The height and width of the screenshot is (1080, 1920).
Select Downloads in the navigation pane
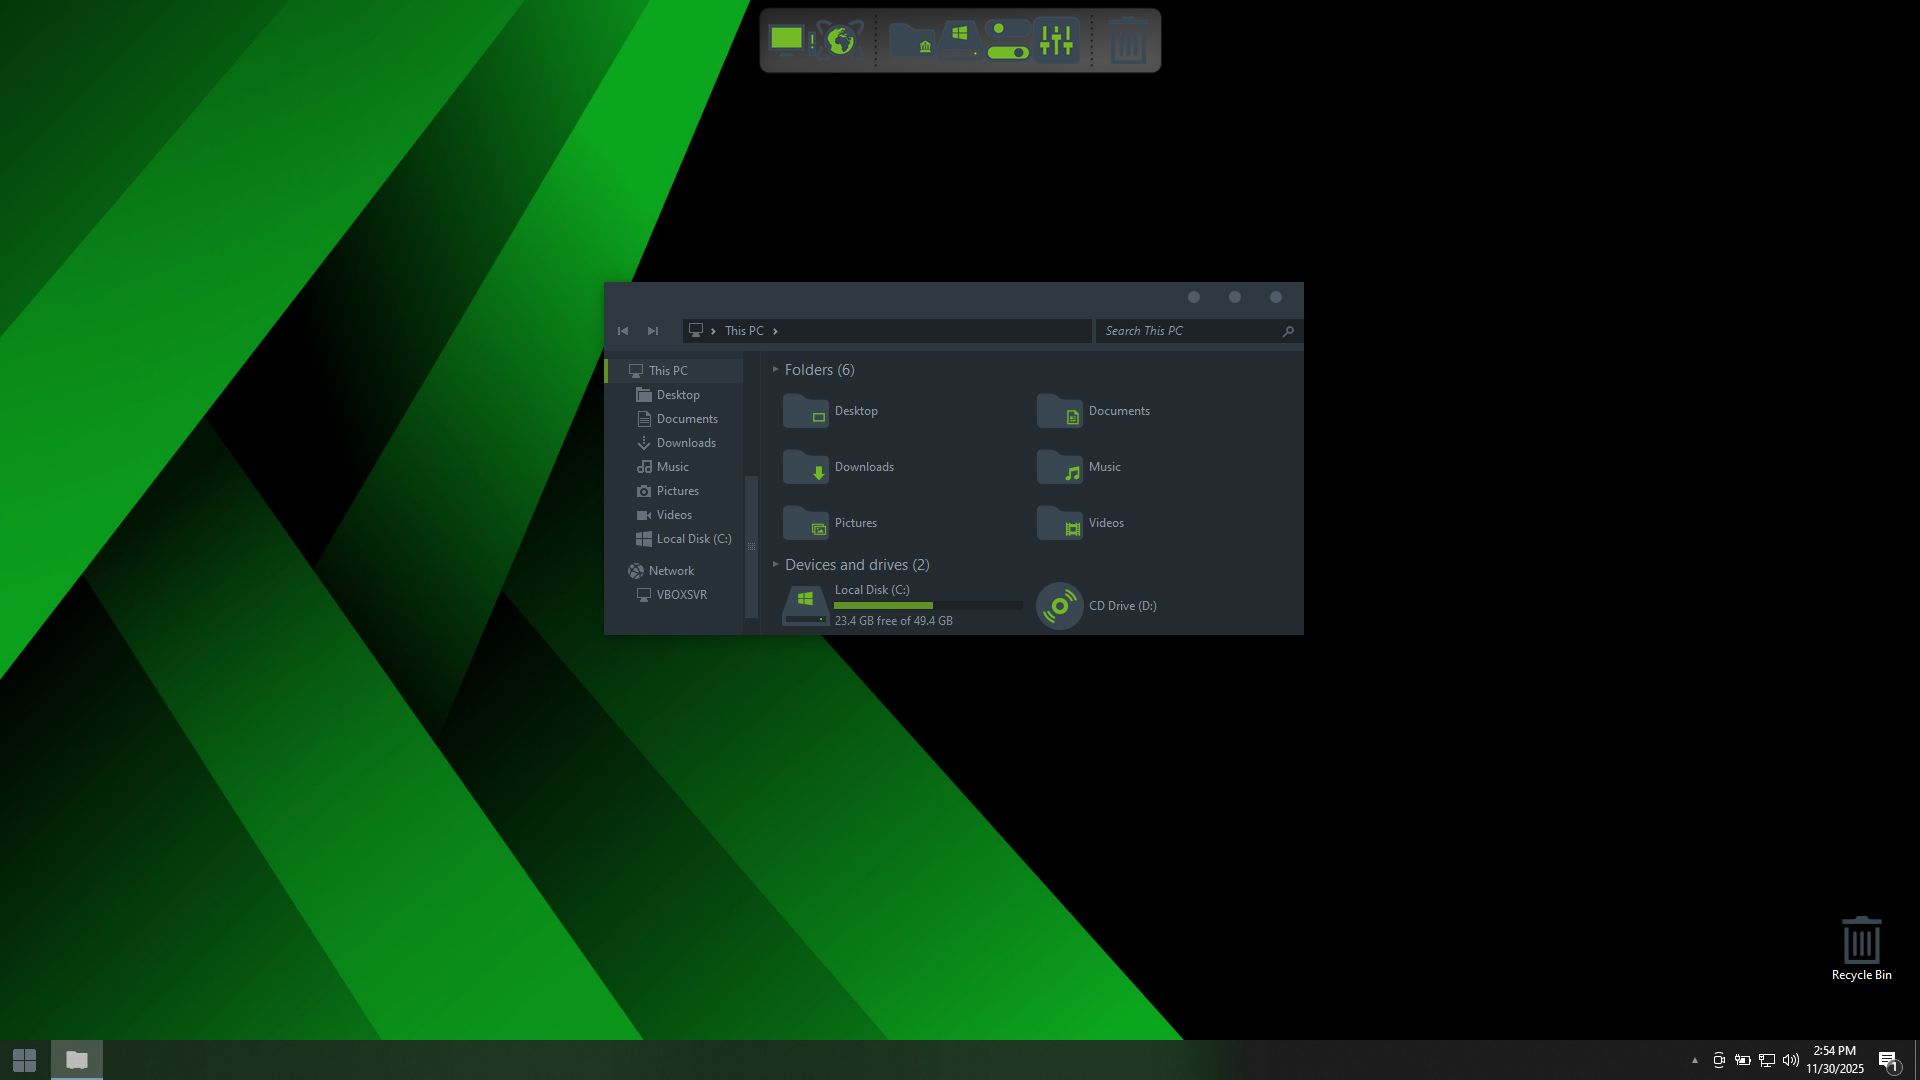pos(686,443)
